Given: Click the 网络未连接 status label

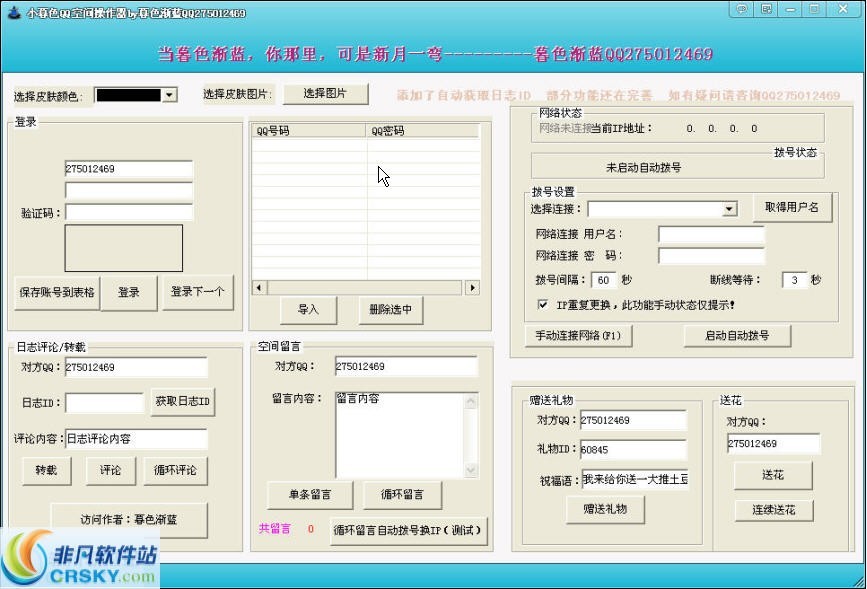Looking at the screenshot, I should [565, 128].
